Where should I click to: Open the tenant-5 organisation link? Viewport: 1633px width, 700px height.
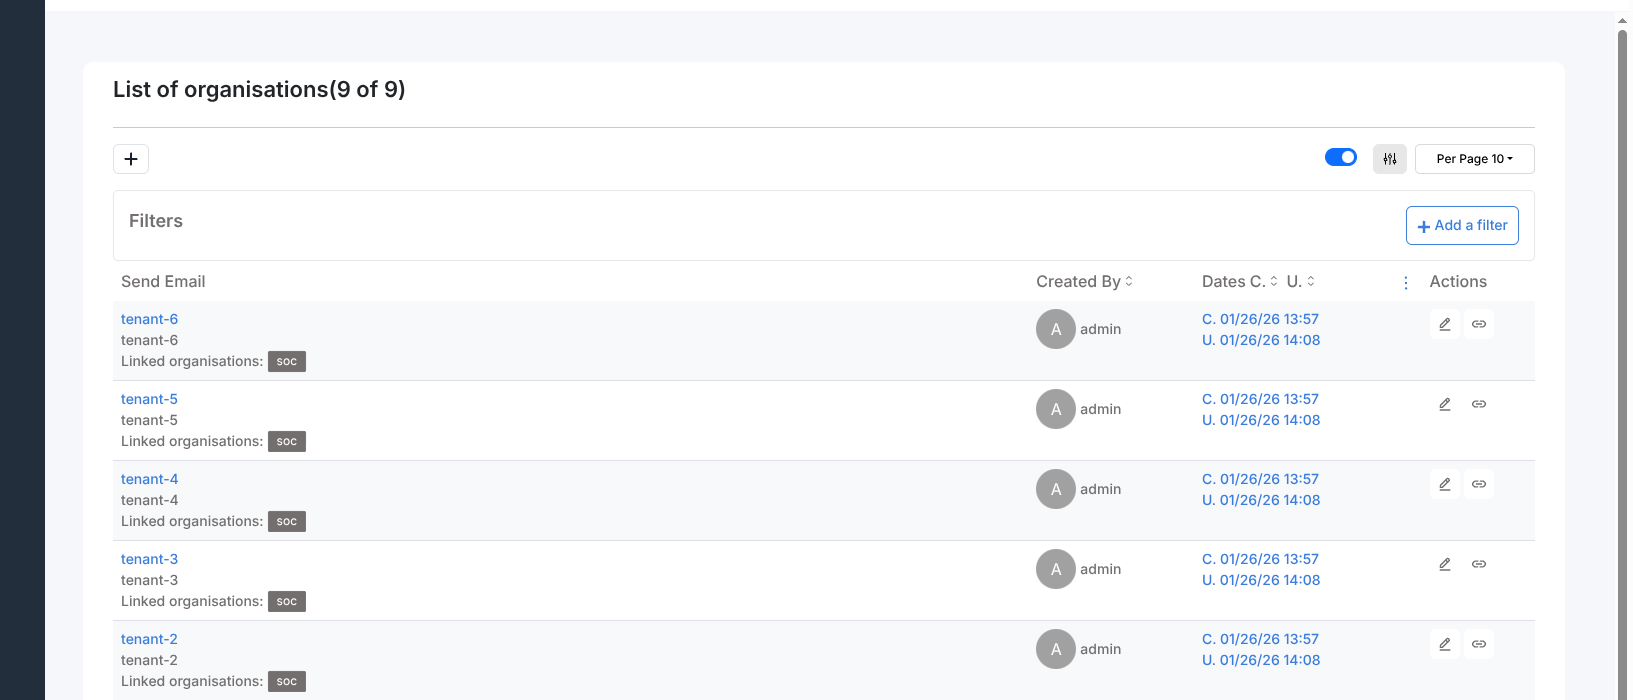tap(149, 399)
